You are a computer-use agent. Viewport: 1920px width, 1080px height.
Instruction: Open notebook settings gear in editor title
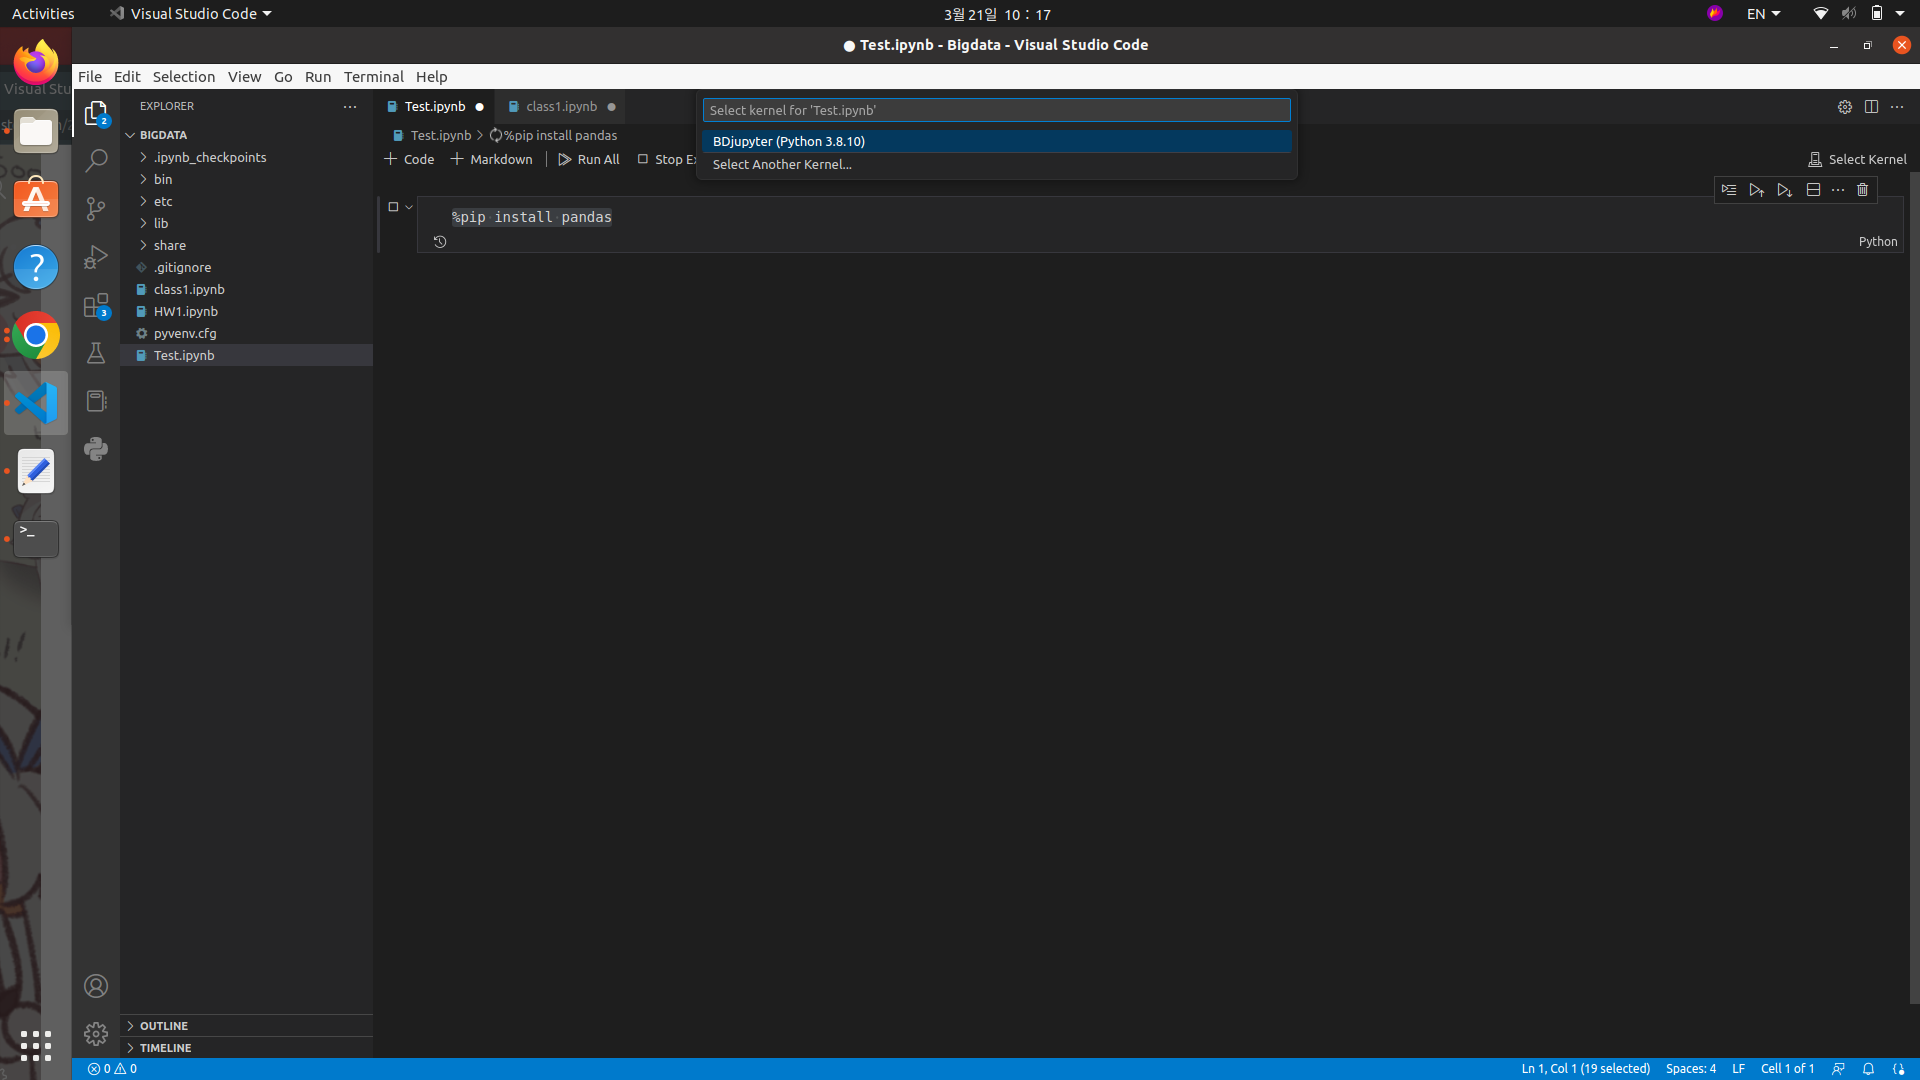(x=1845, y=107)
